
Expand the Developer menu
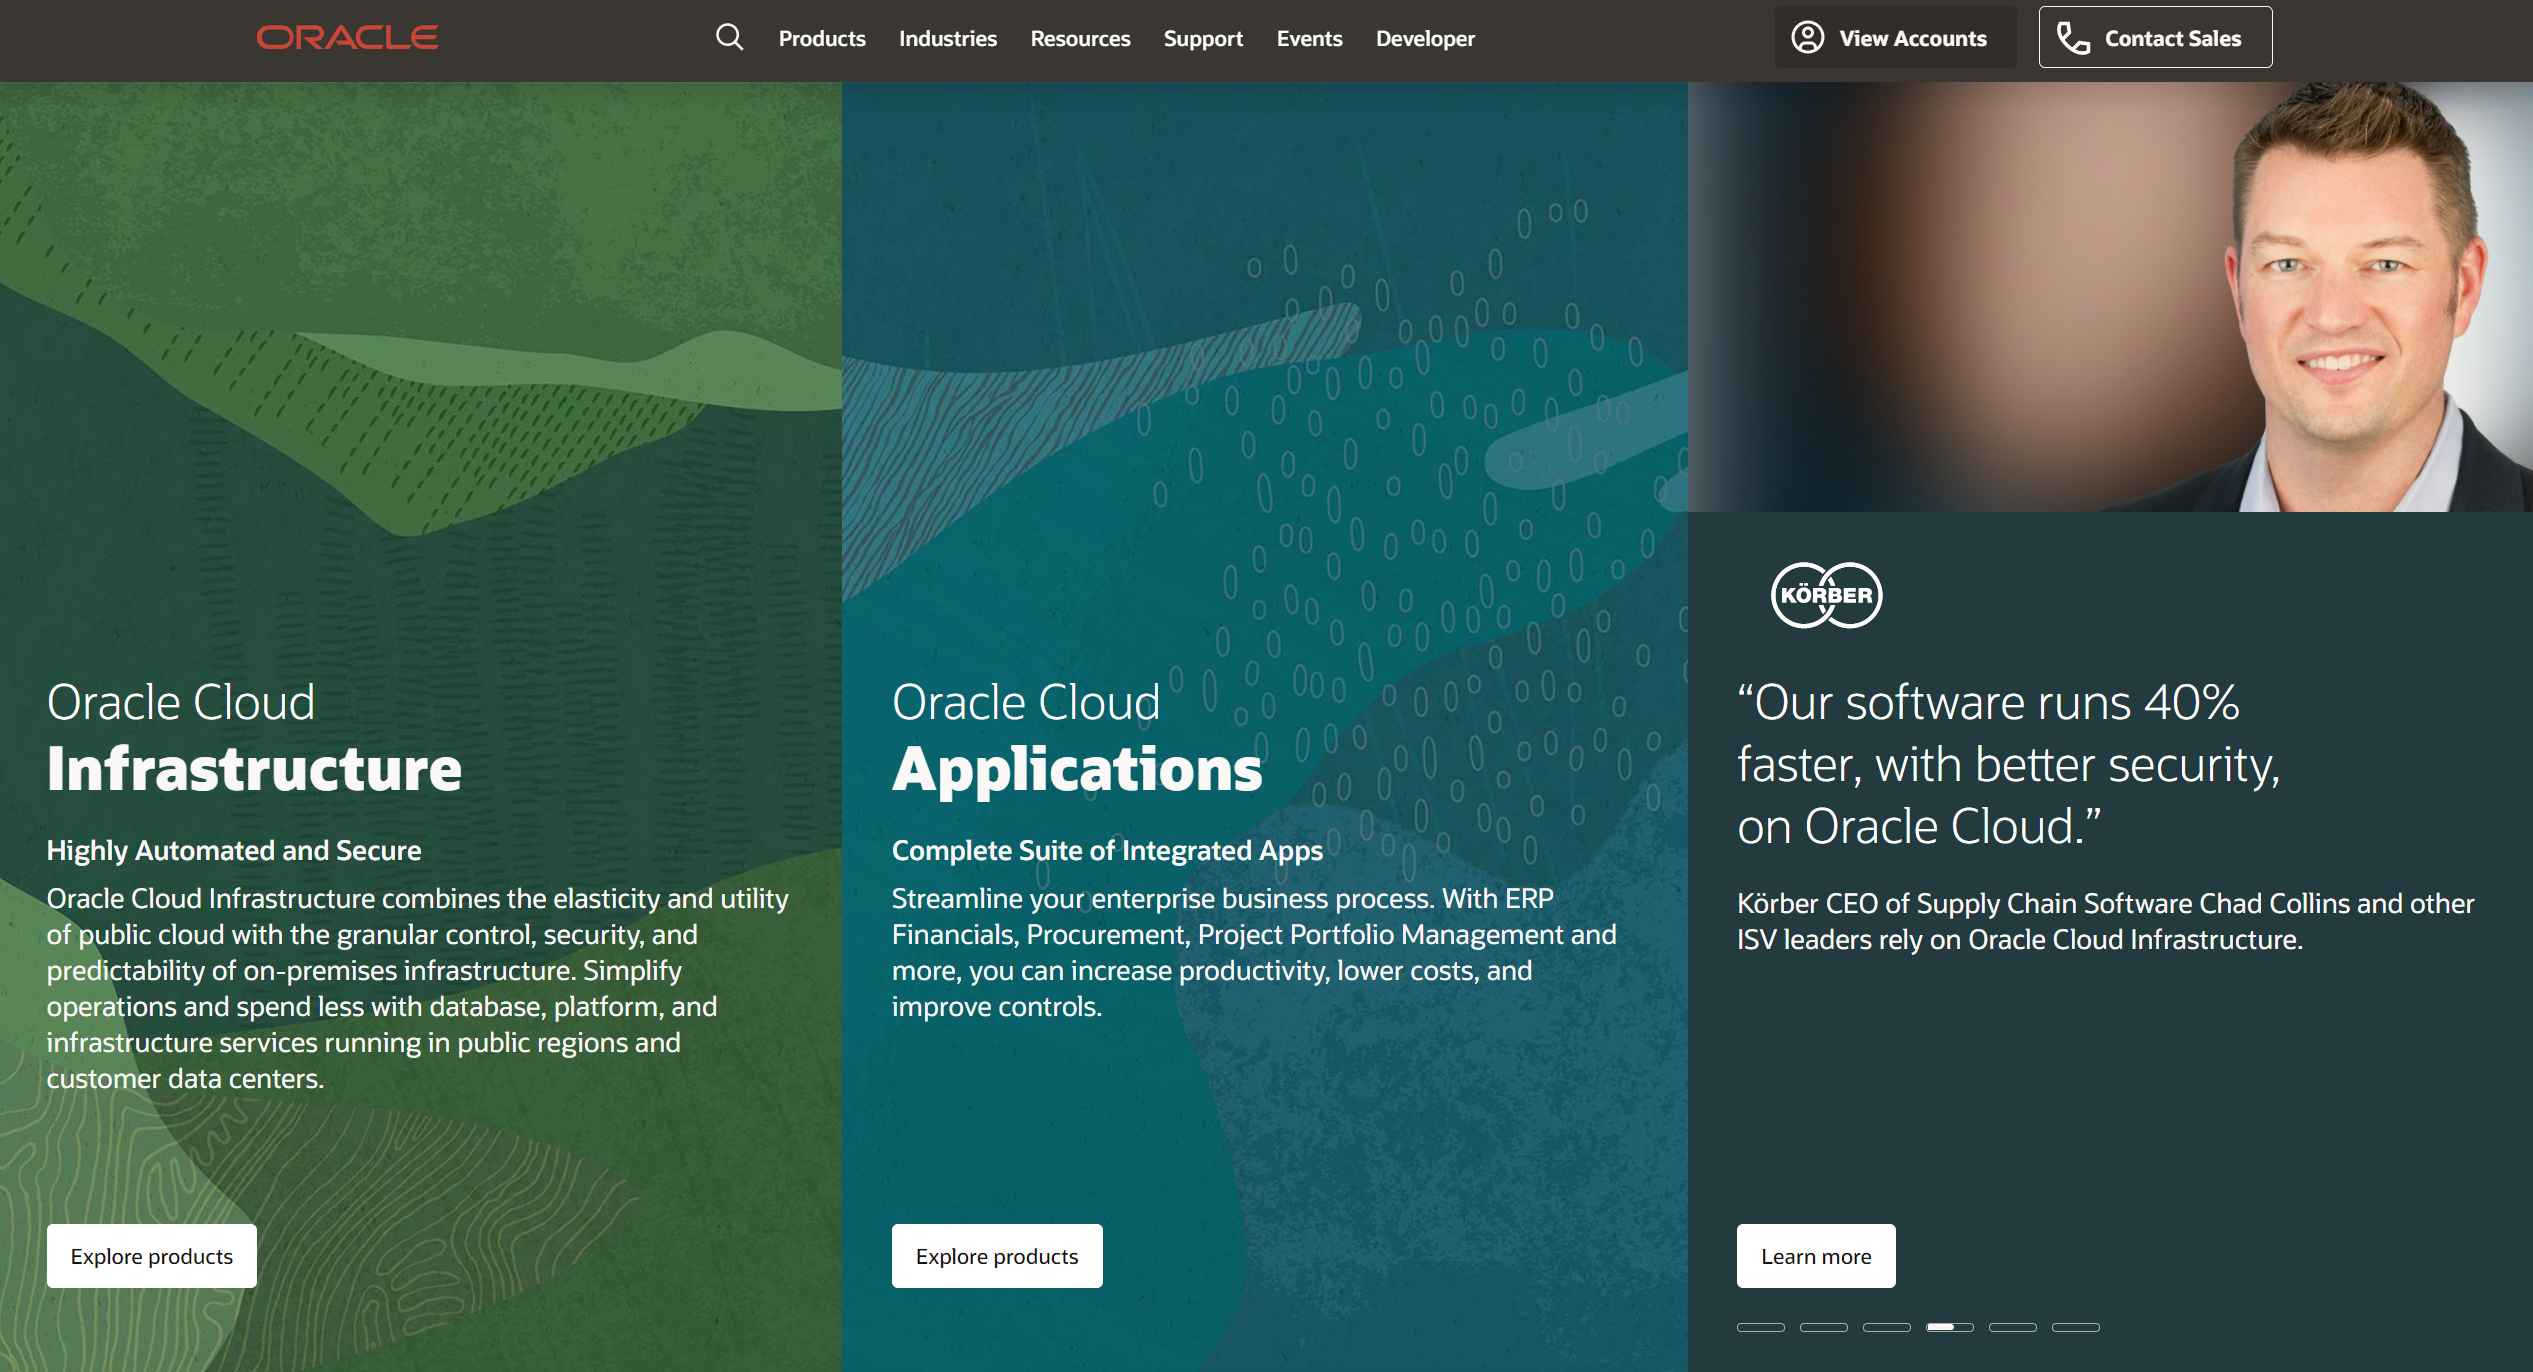pyautogui.click(x=1424, y=38)
